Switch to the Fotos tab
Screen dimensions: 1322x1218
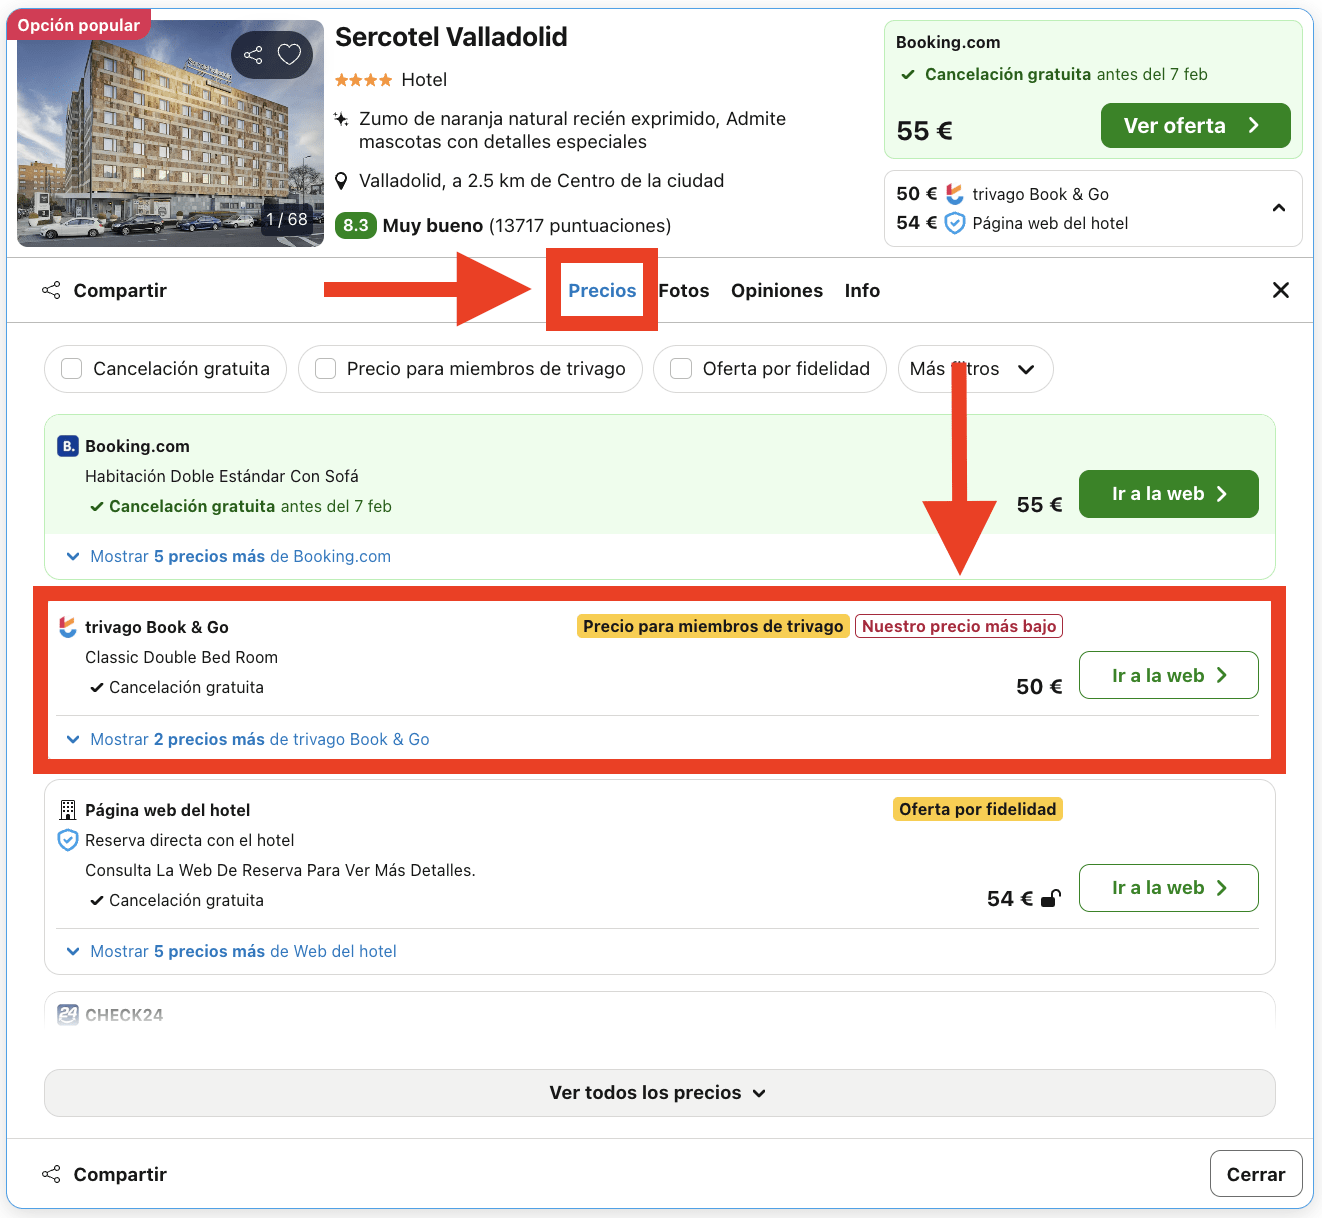(x=683, y=290)
